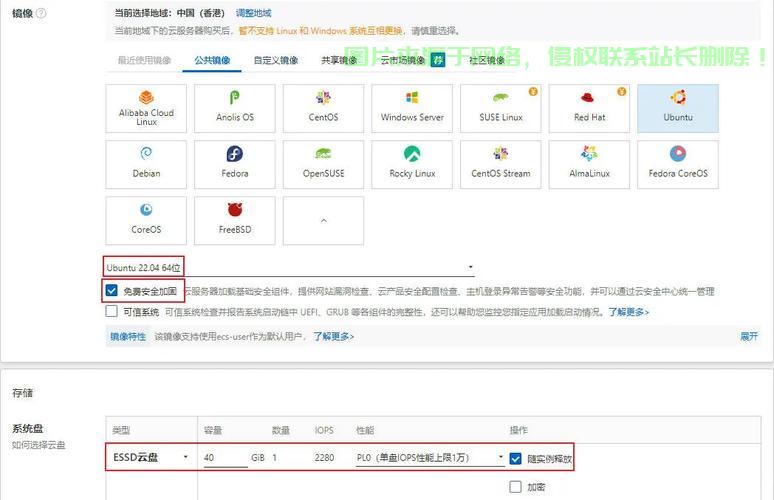The image size is (774, 500).
Task: Pick the CentOS image tile
Action: pos(323,108)
